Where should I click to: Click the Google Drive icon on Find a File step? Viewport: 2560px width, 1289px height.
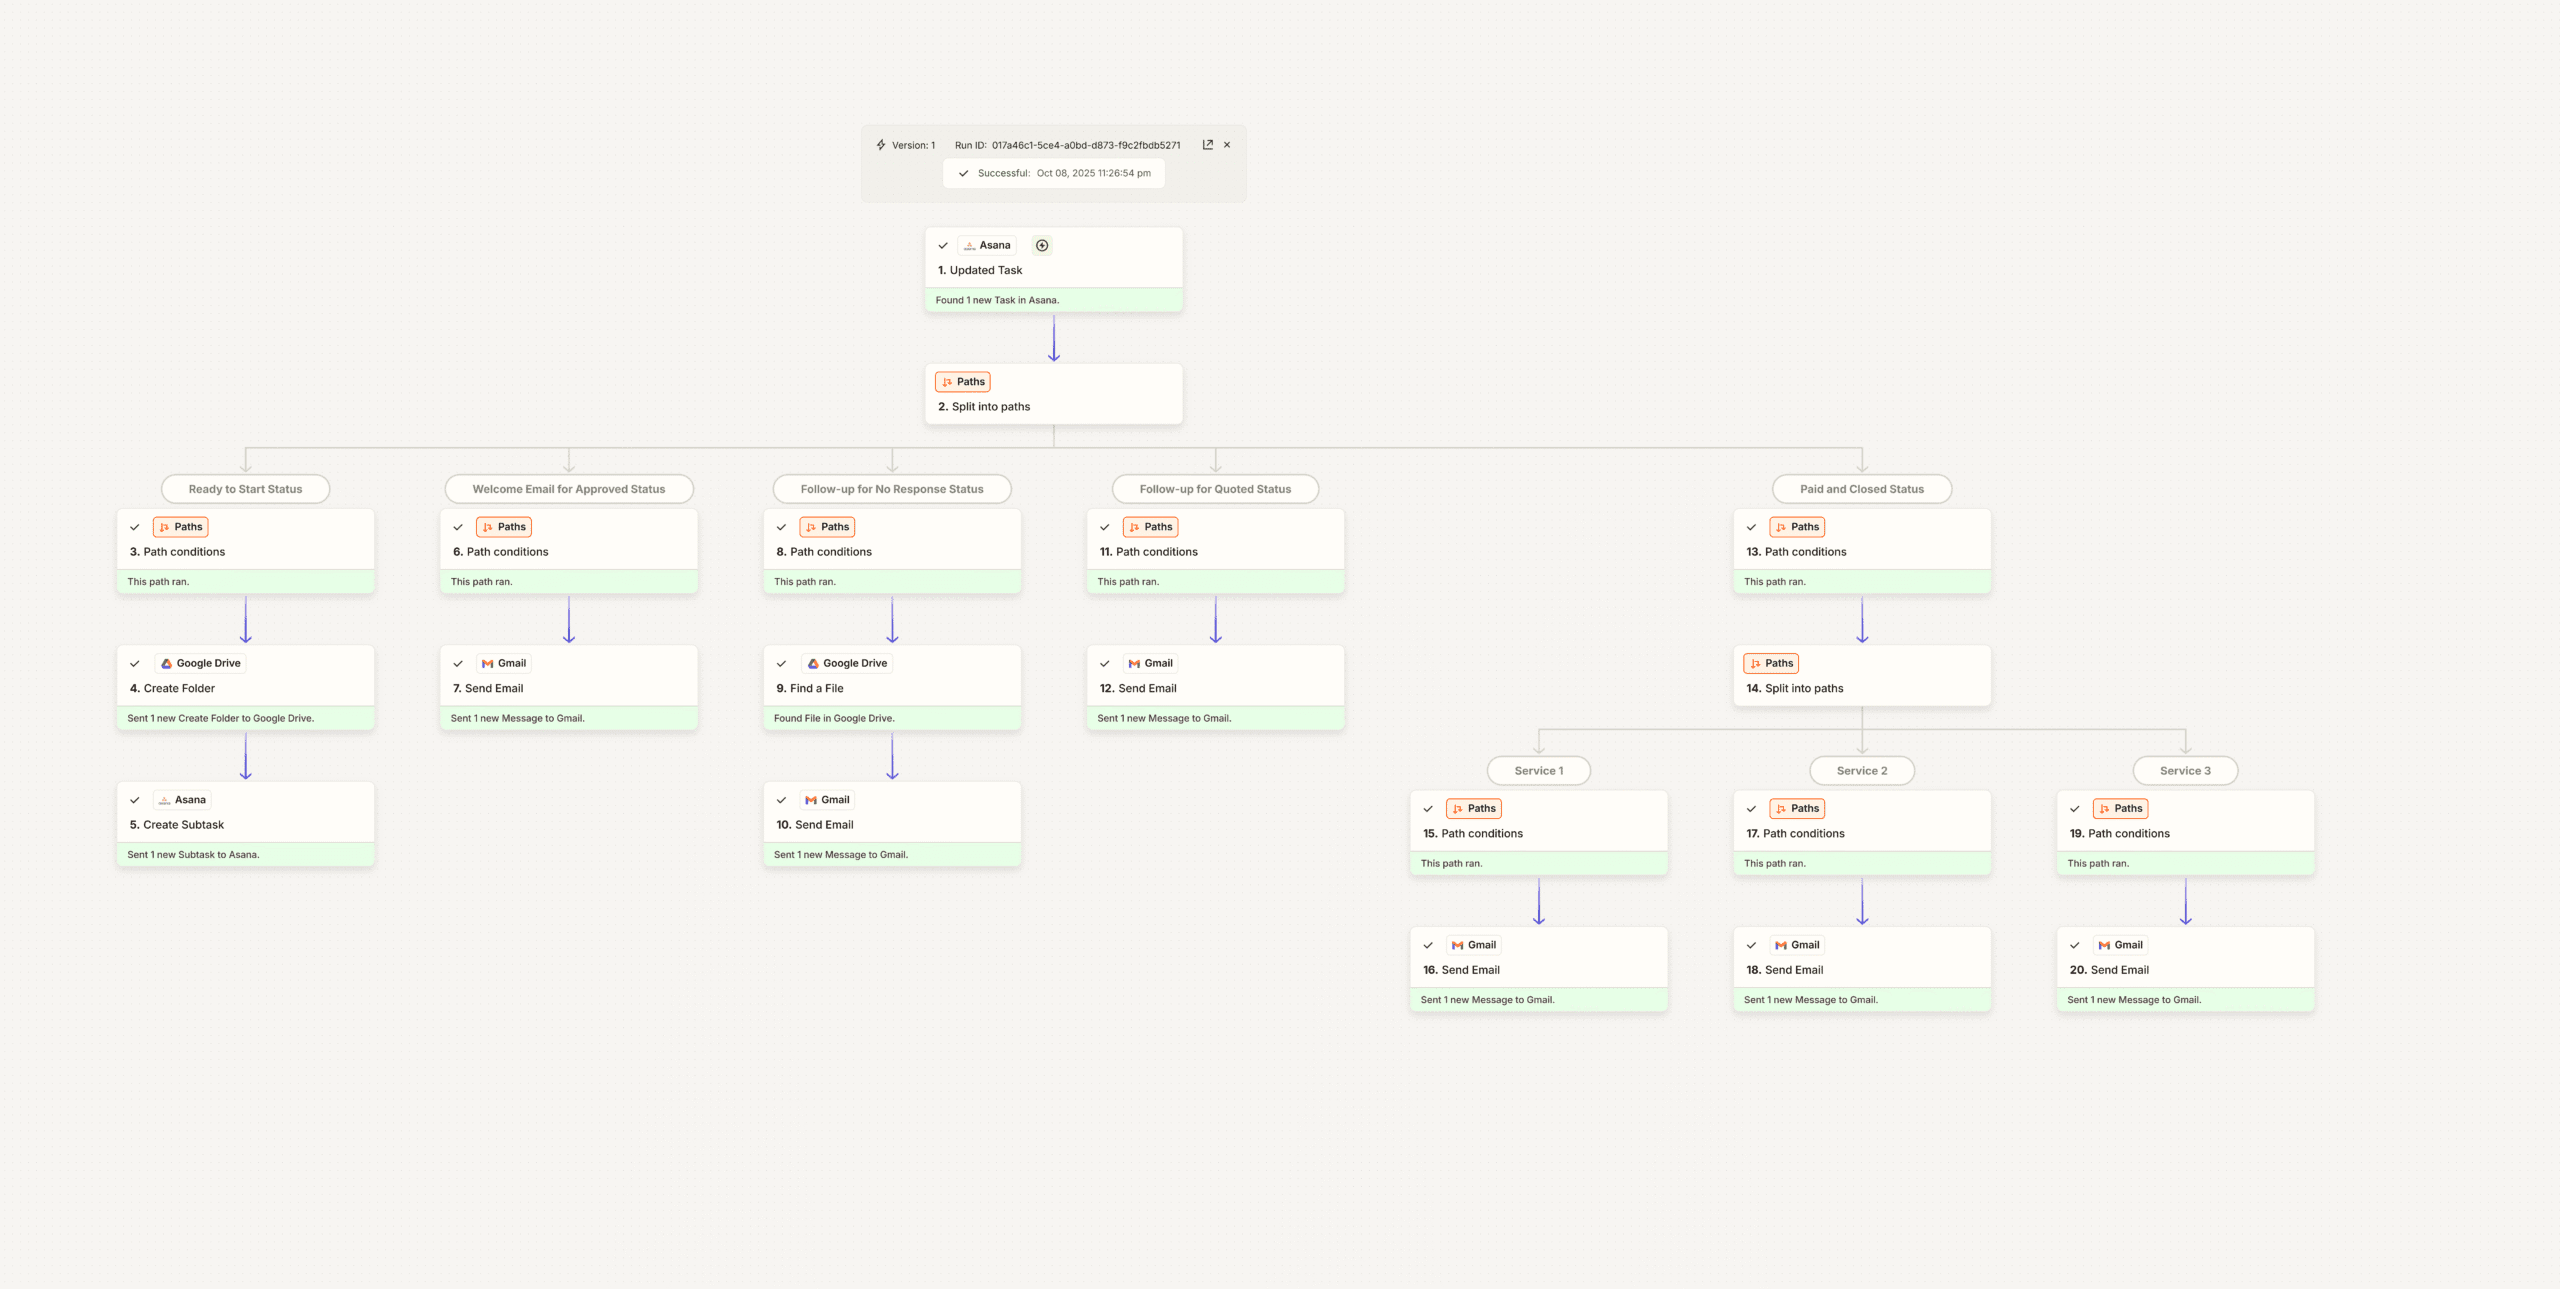point(812,662)
